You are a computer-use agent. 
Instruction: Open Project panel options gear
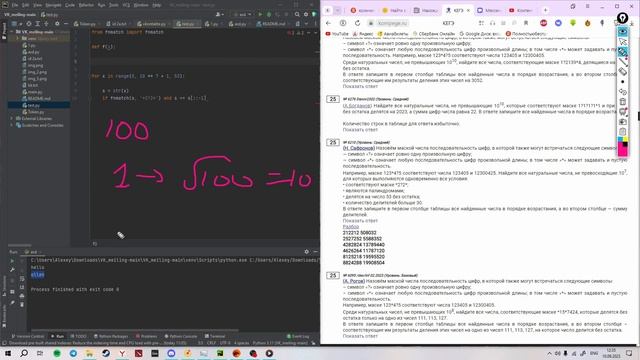57,24
